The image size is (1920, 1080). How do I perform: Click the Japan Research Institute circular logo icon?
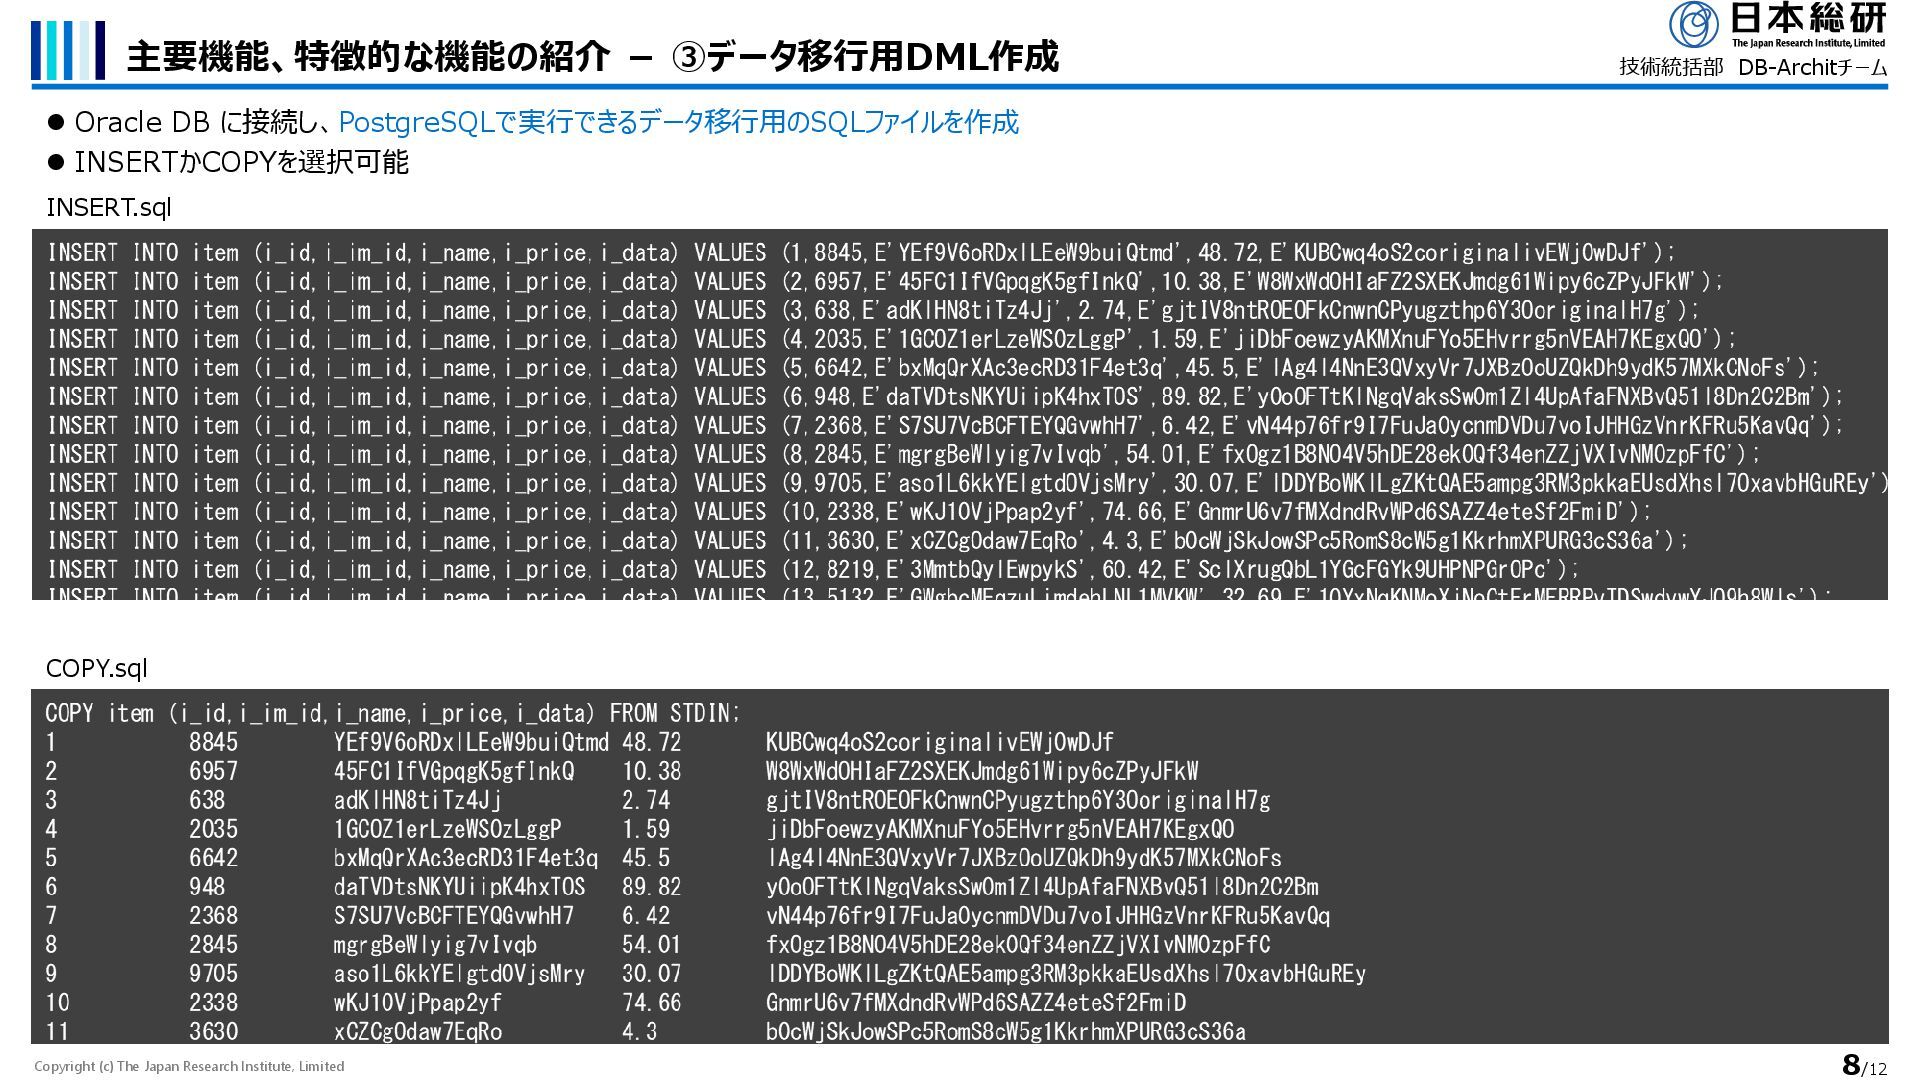[1693, 24]
